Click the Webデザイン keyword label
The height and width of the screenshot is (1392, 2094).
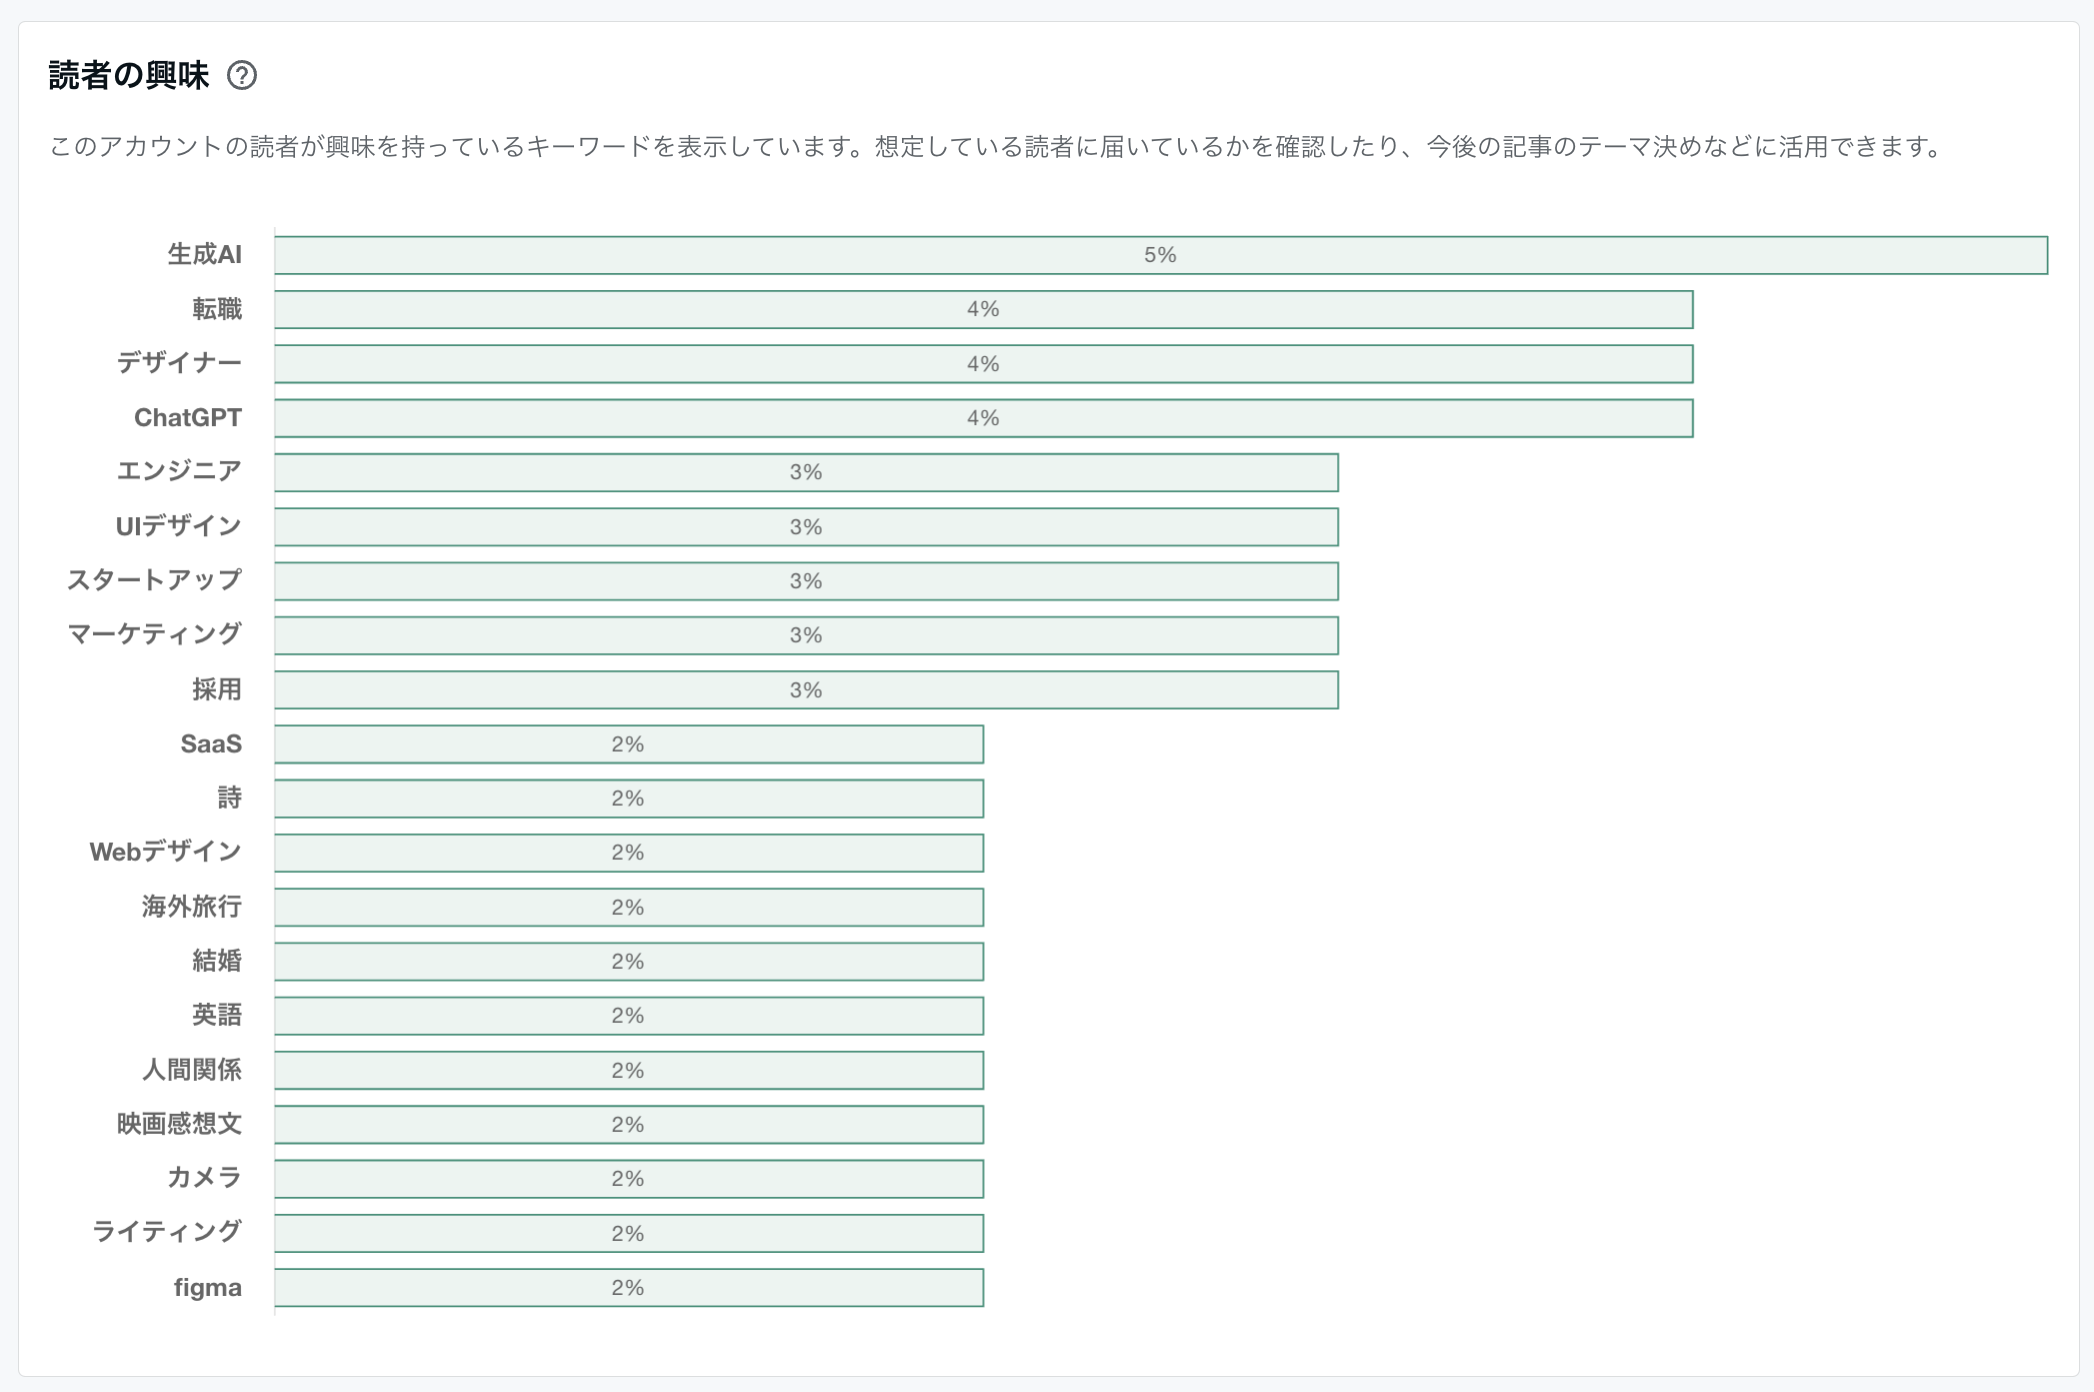[x=166, y=852]
